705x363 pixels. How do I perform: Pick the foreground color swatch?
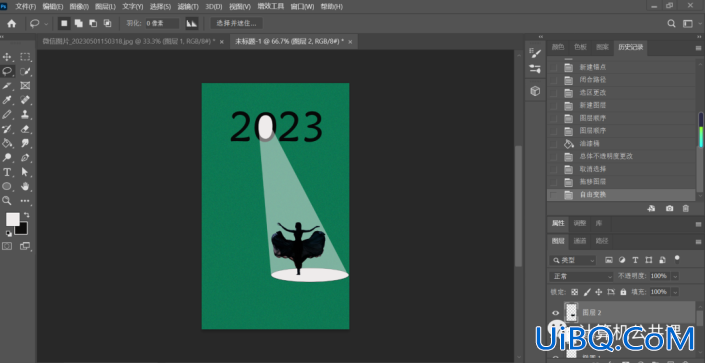[13, 220]
